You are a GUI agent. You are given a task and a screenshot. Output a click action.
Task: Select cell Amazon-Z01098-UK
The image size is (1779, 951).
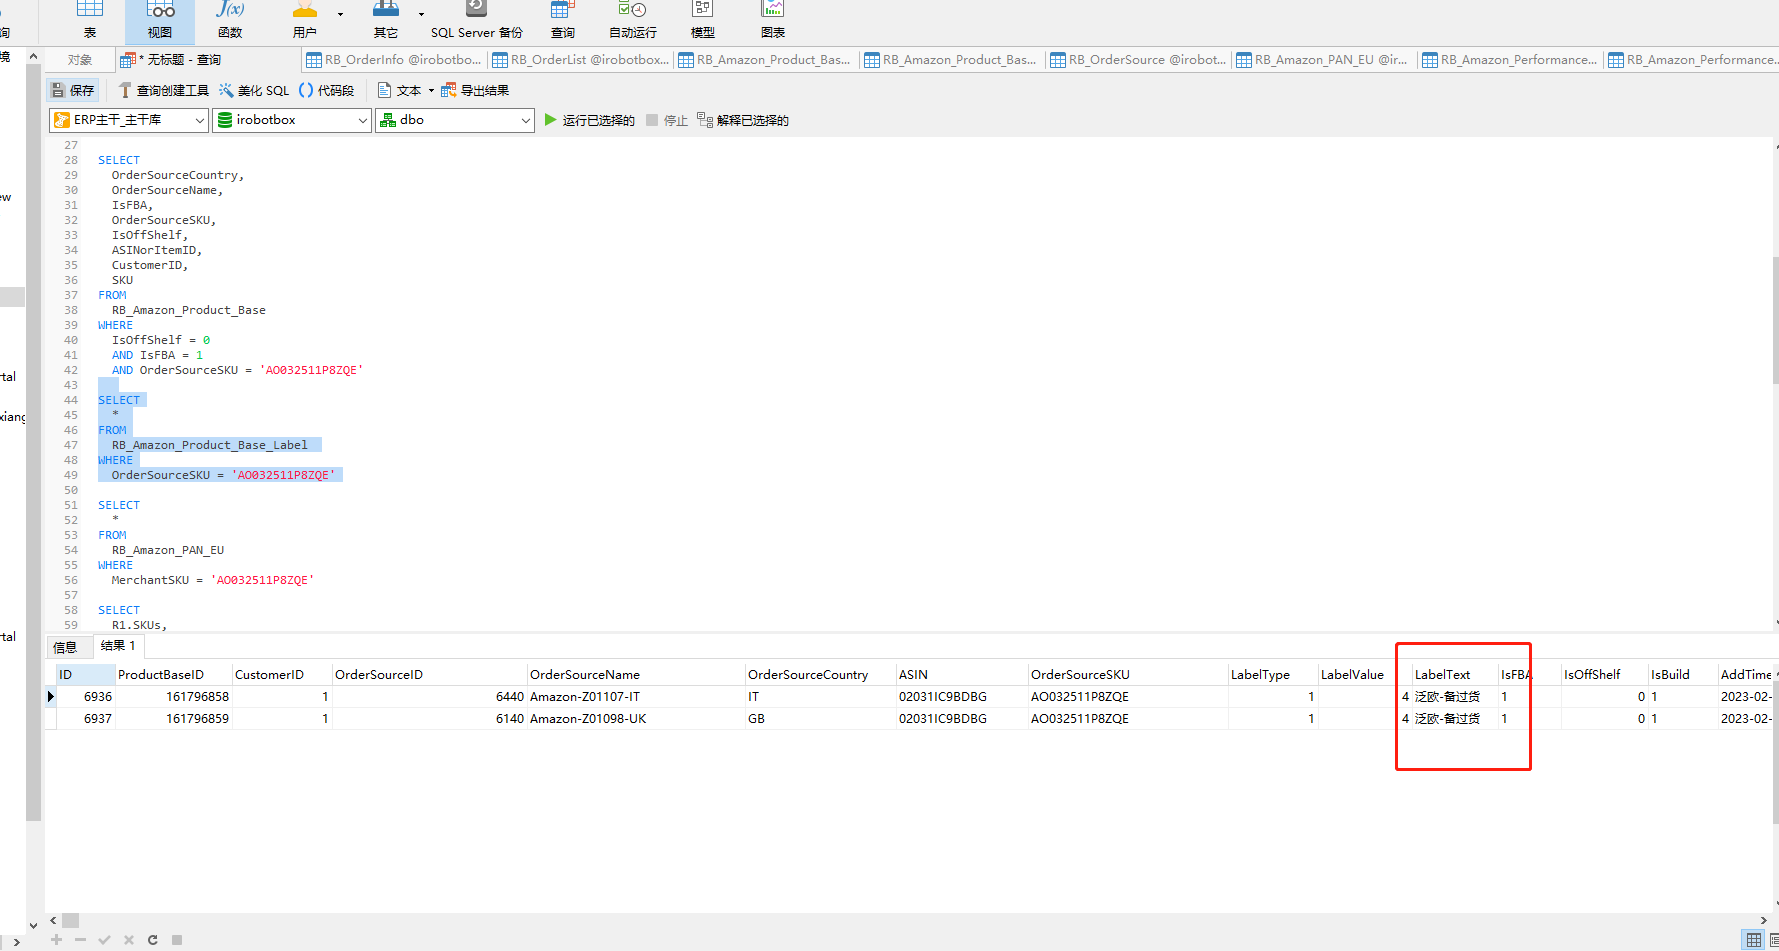(636, 719)
